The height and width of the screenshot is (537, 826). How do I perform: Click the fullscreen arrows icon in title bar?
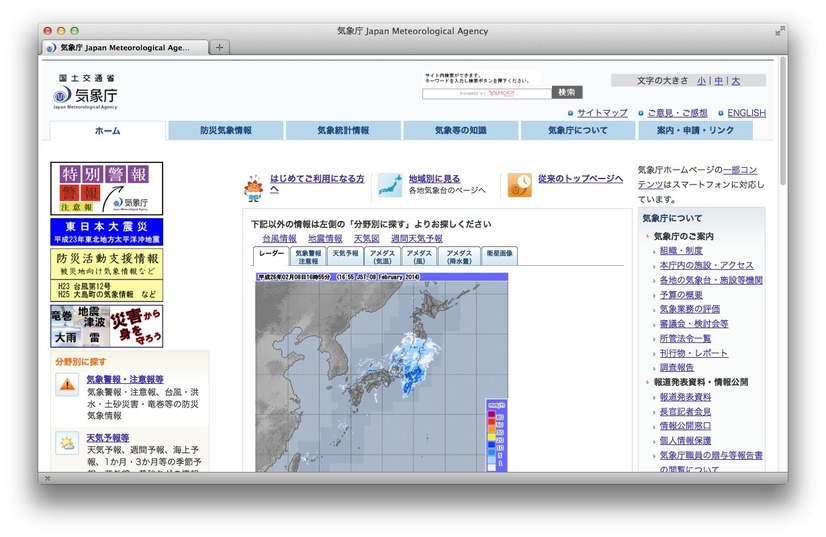pyautogui.click(x=780, y=31)
